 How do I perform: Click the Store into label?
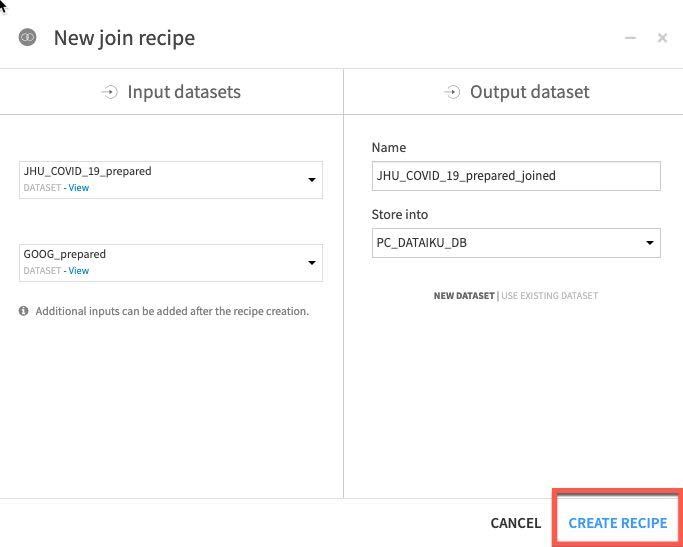coord(400,215)
